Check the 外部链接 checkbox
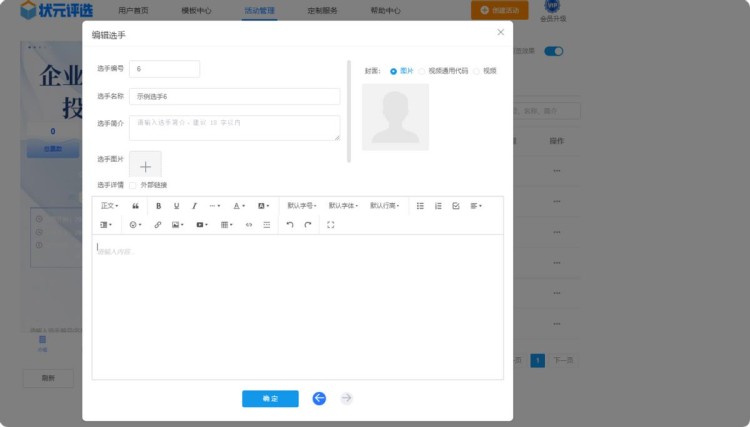 pyautogui.click(x=133, y=185)
